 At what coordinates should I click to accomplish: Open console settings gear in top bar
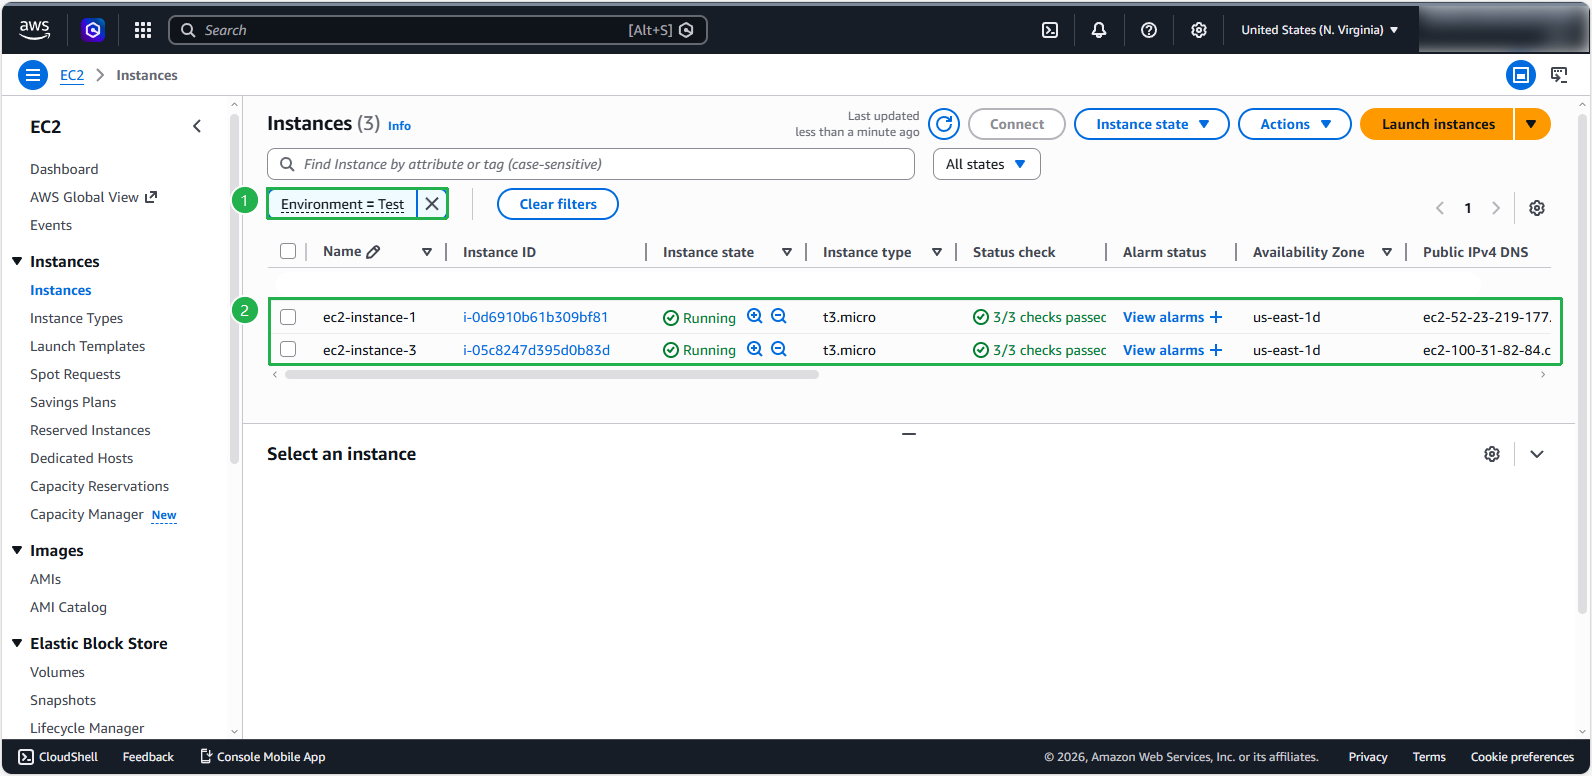point(1199,30)
